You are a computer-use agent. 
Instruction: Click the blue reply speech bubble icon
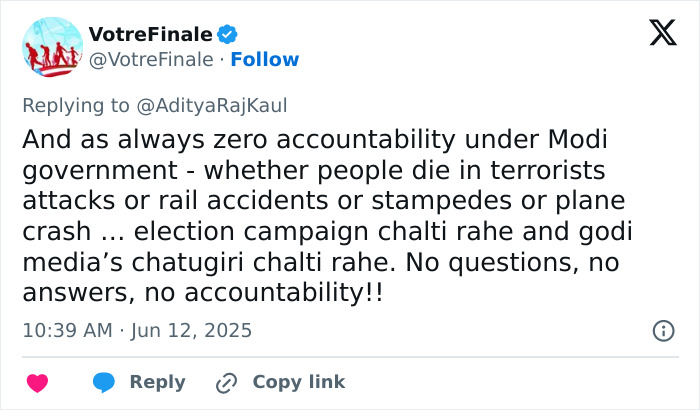coord(104,382)
